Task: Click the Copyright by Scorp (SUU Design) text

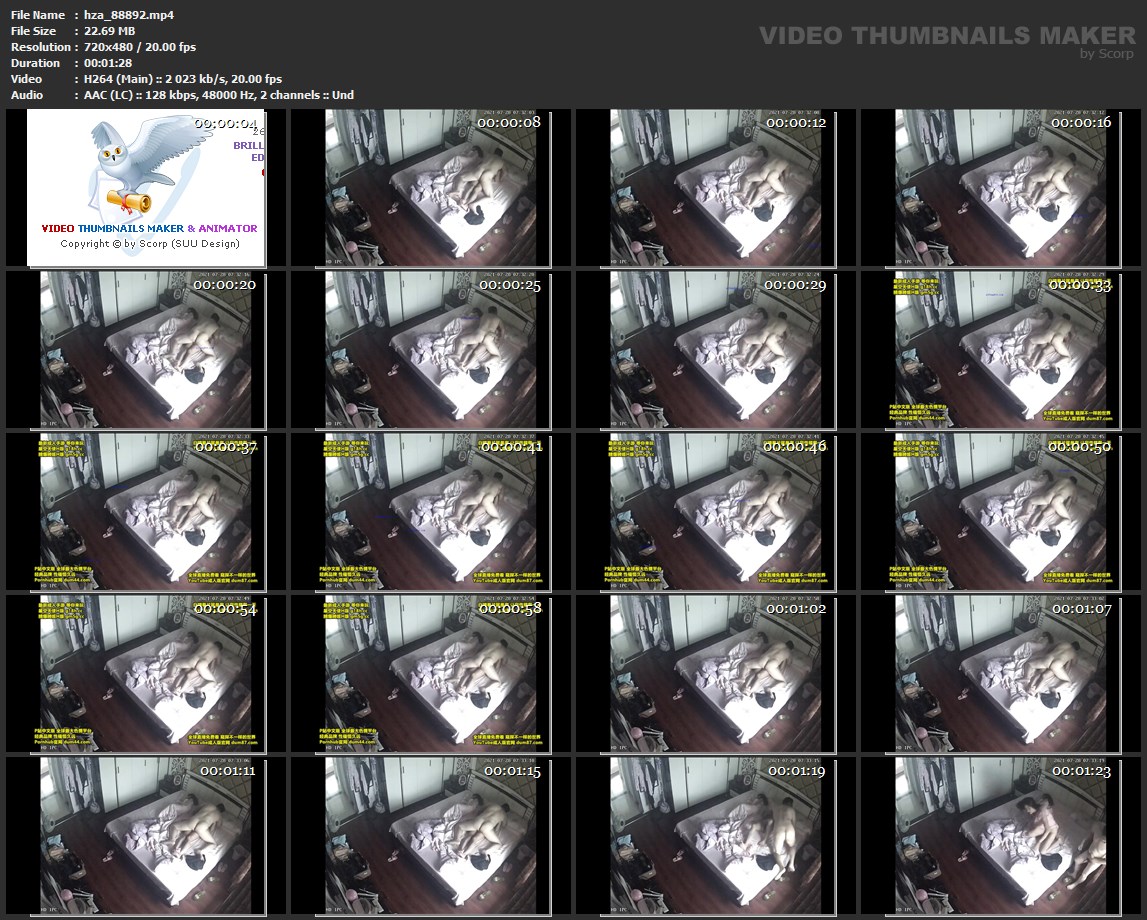Action: (x=149, y=244)
